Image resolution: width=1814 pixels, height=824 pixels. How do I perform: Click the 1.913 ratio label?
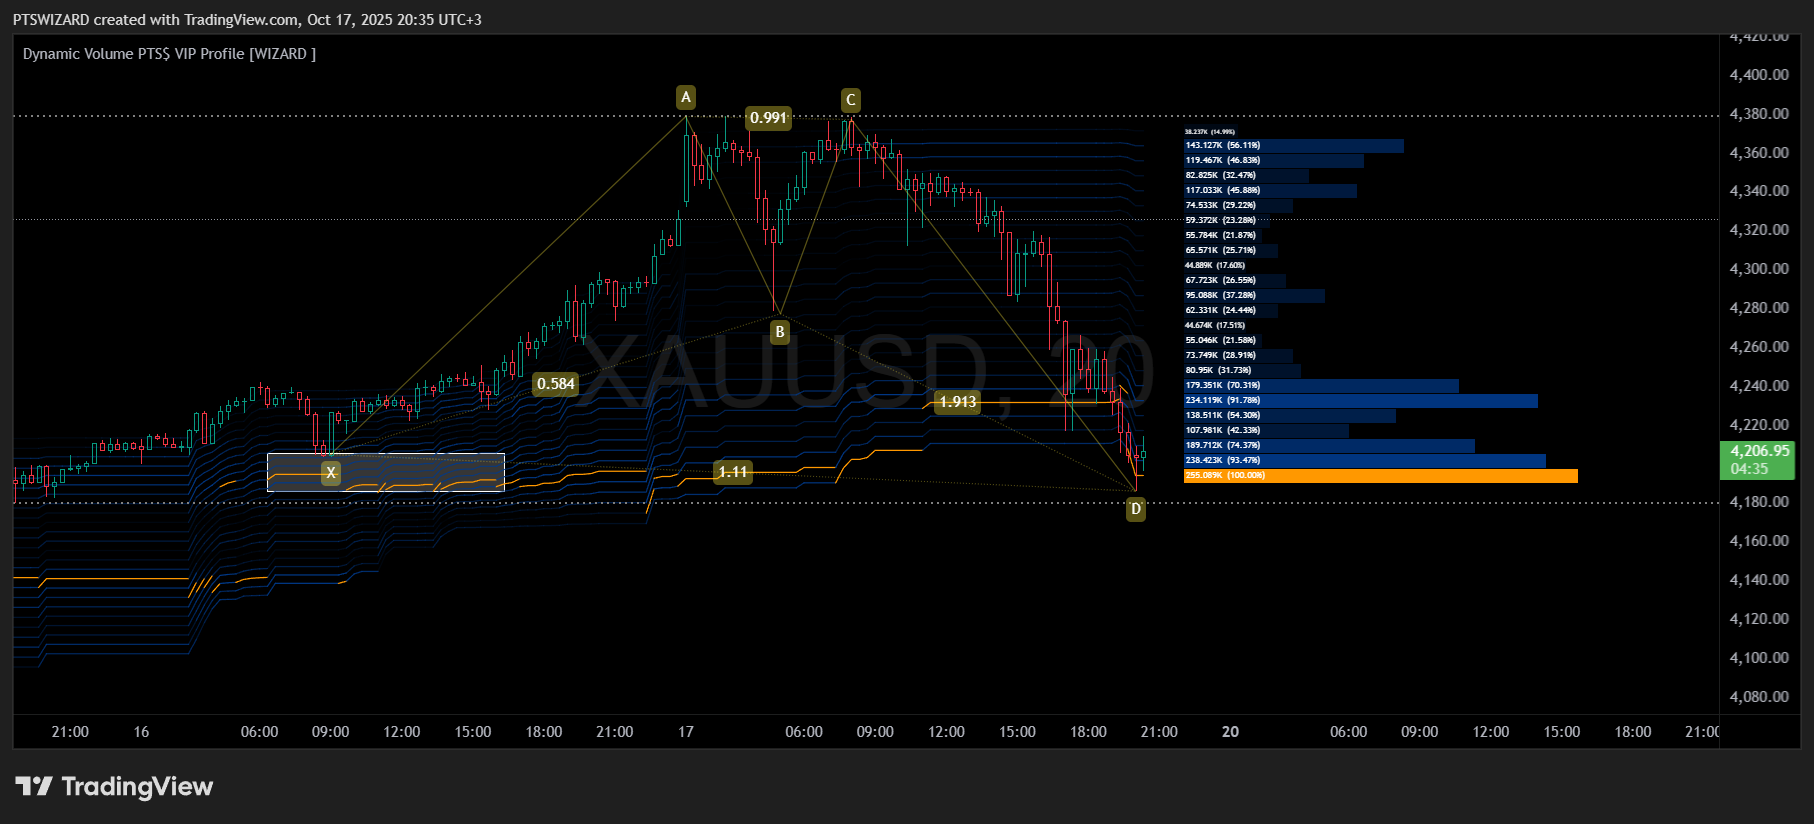(x=957, y=402)
